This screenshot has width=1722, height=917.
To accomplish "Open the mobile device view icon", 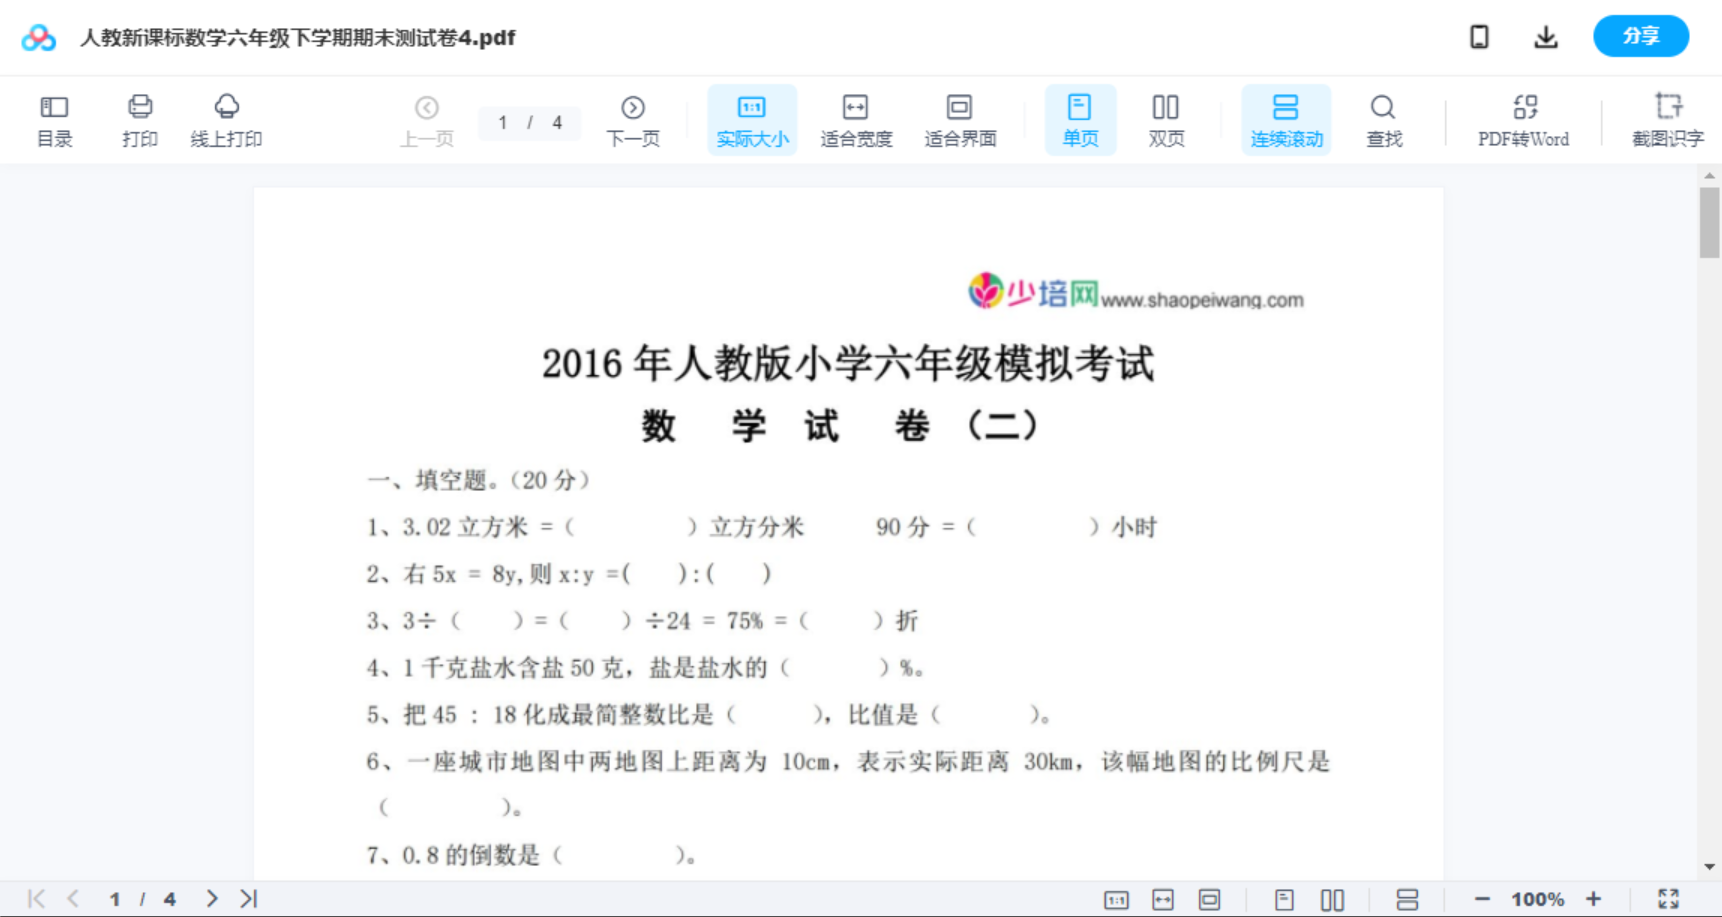I will coord(1479,36).
